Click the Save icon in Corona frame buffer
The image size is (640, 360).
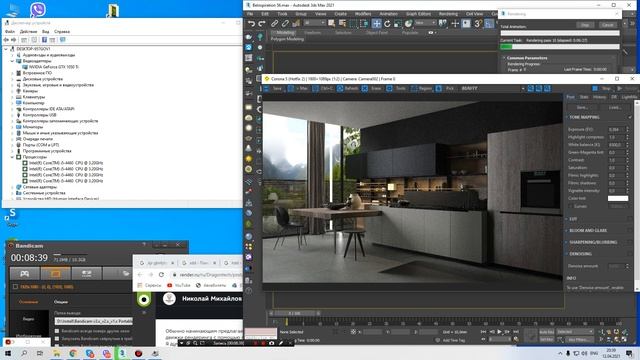coord(267,88)
